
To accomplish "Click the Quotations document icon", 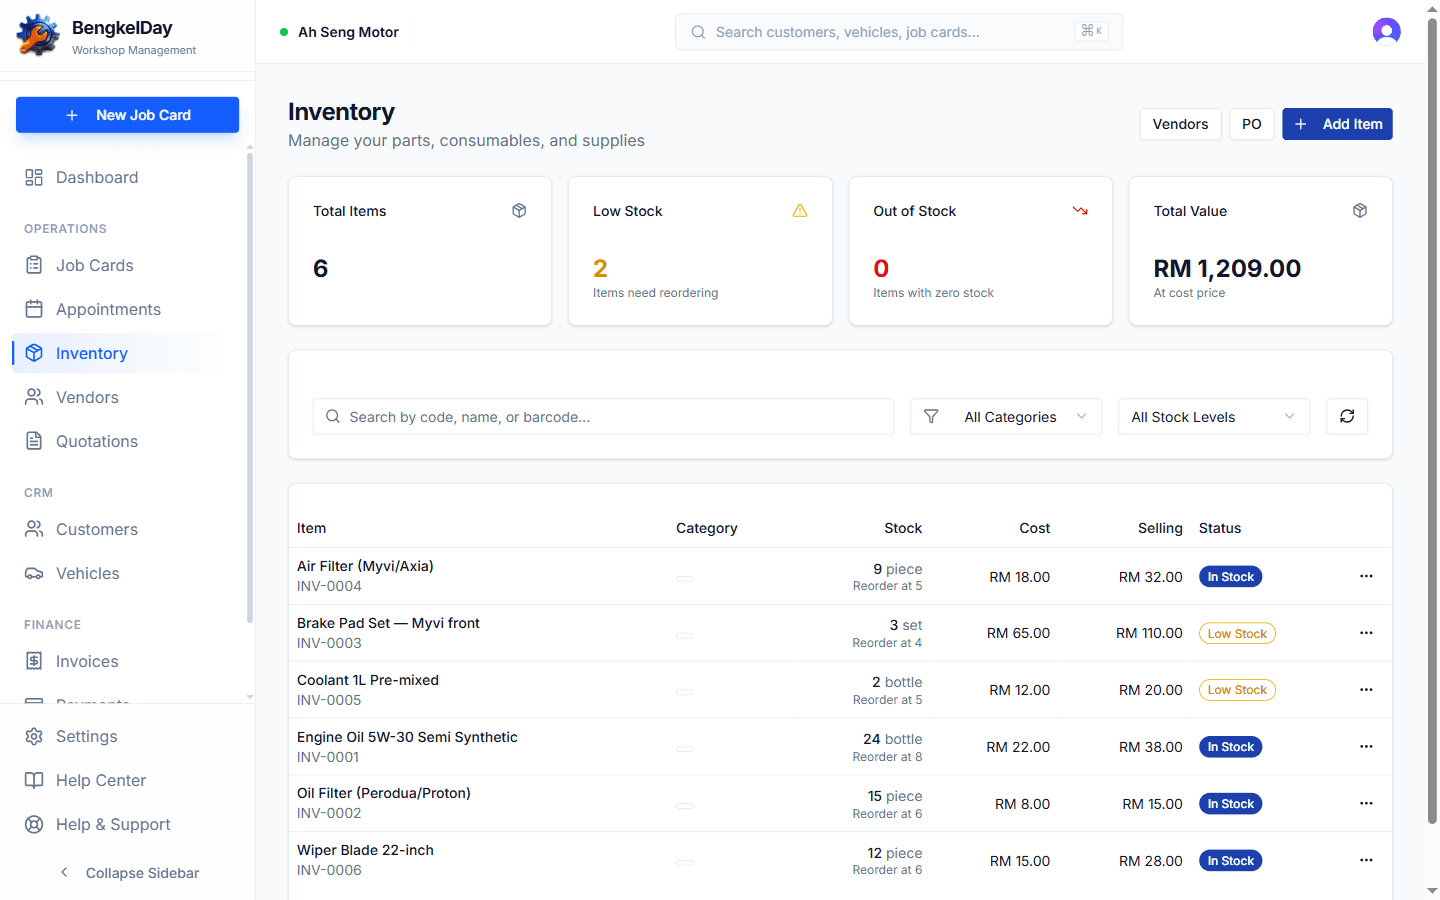I will click(34, 441).
